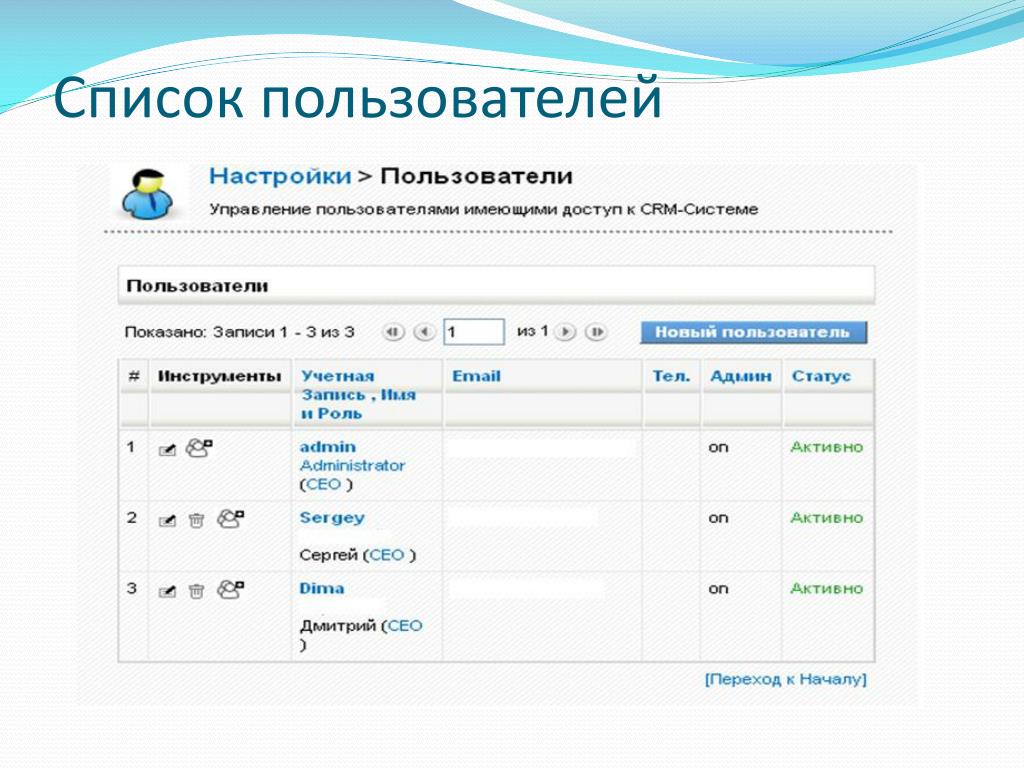Open the group icon in Dima row

point(230,589)
